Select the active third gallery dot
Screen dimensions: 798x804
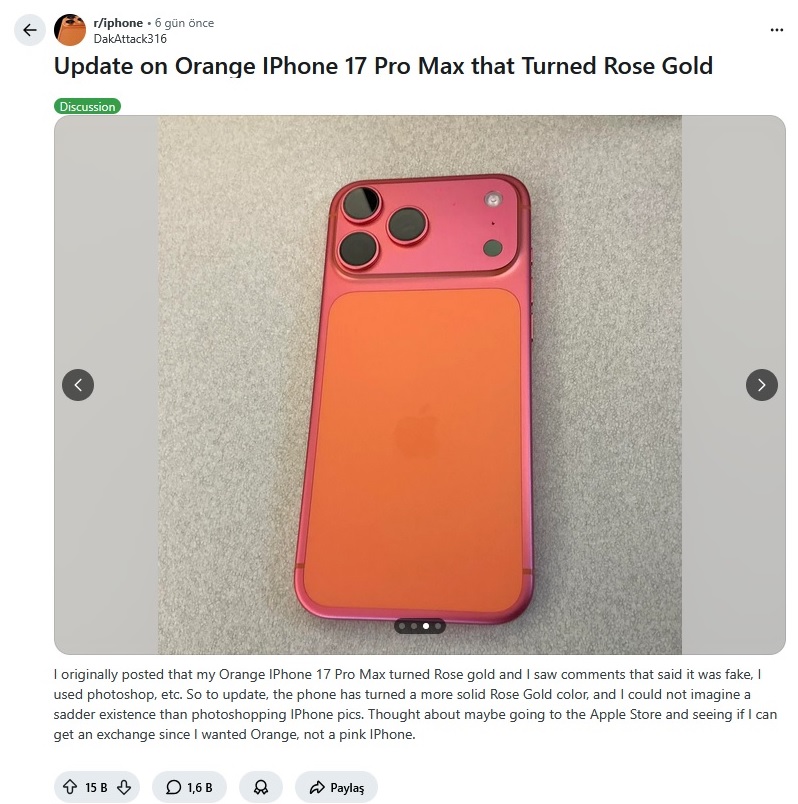pyautogui.click(x=426, y=626)
